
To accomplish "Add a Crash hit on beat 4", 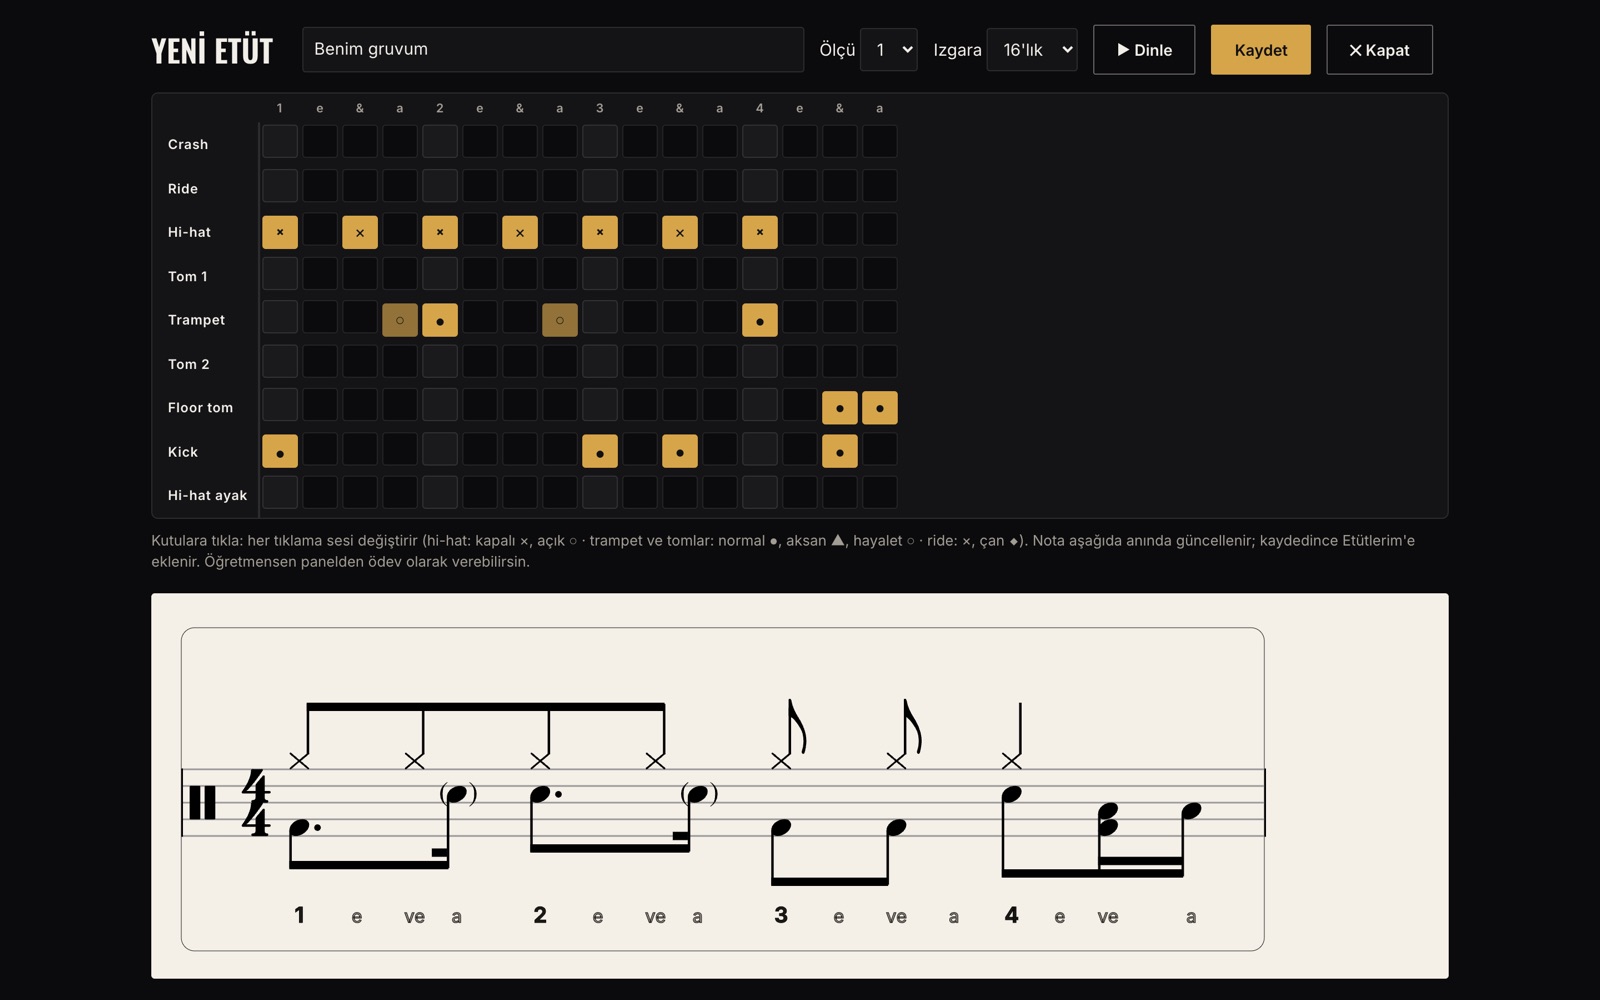I will click(760, 142).
